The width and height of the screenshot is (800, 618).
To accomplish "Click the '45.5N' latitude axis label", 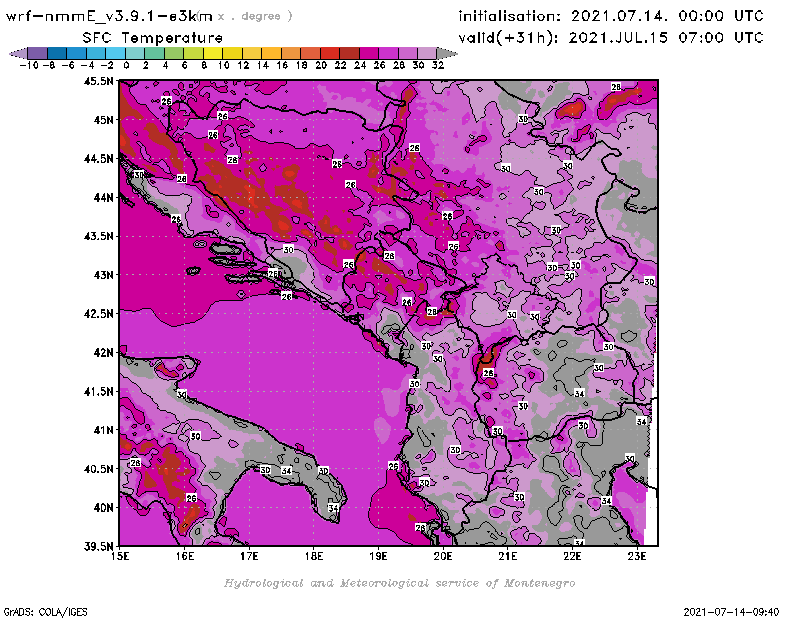I will (x=98, y=81).
